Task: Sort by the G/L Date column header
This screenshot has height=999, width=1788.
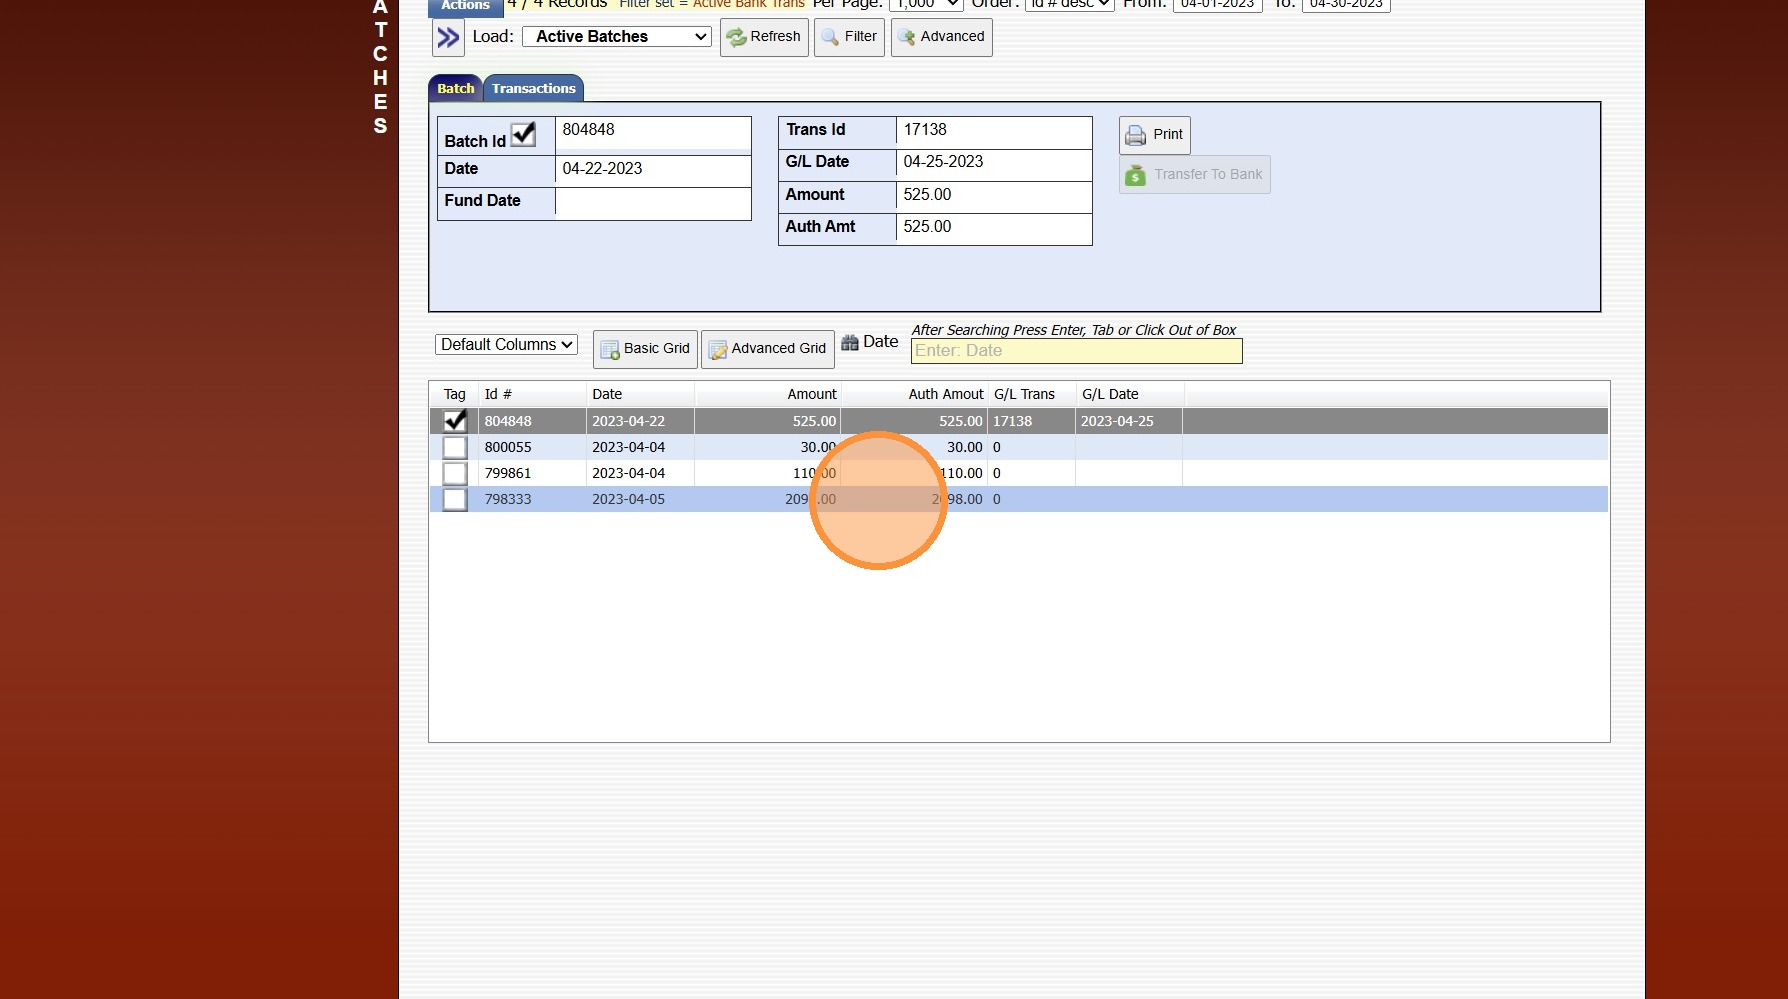Action: click(x=1130, y=395)
